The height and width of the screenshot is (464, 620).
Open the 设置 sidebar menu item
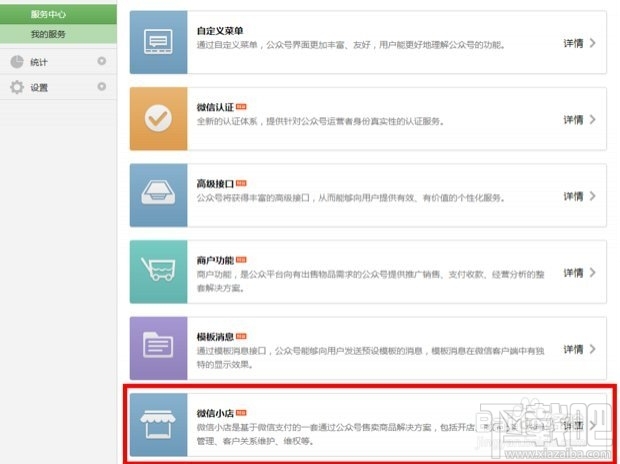point(58,87)
